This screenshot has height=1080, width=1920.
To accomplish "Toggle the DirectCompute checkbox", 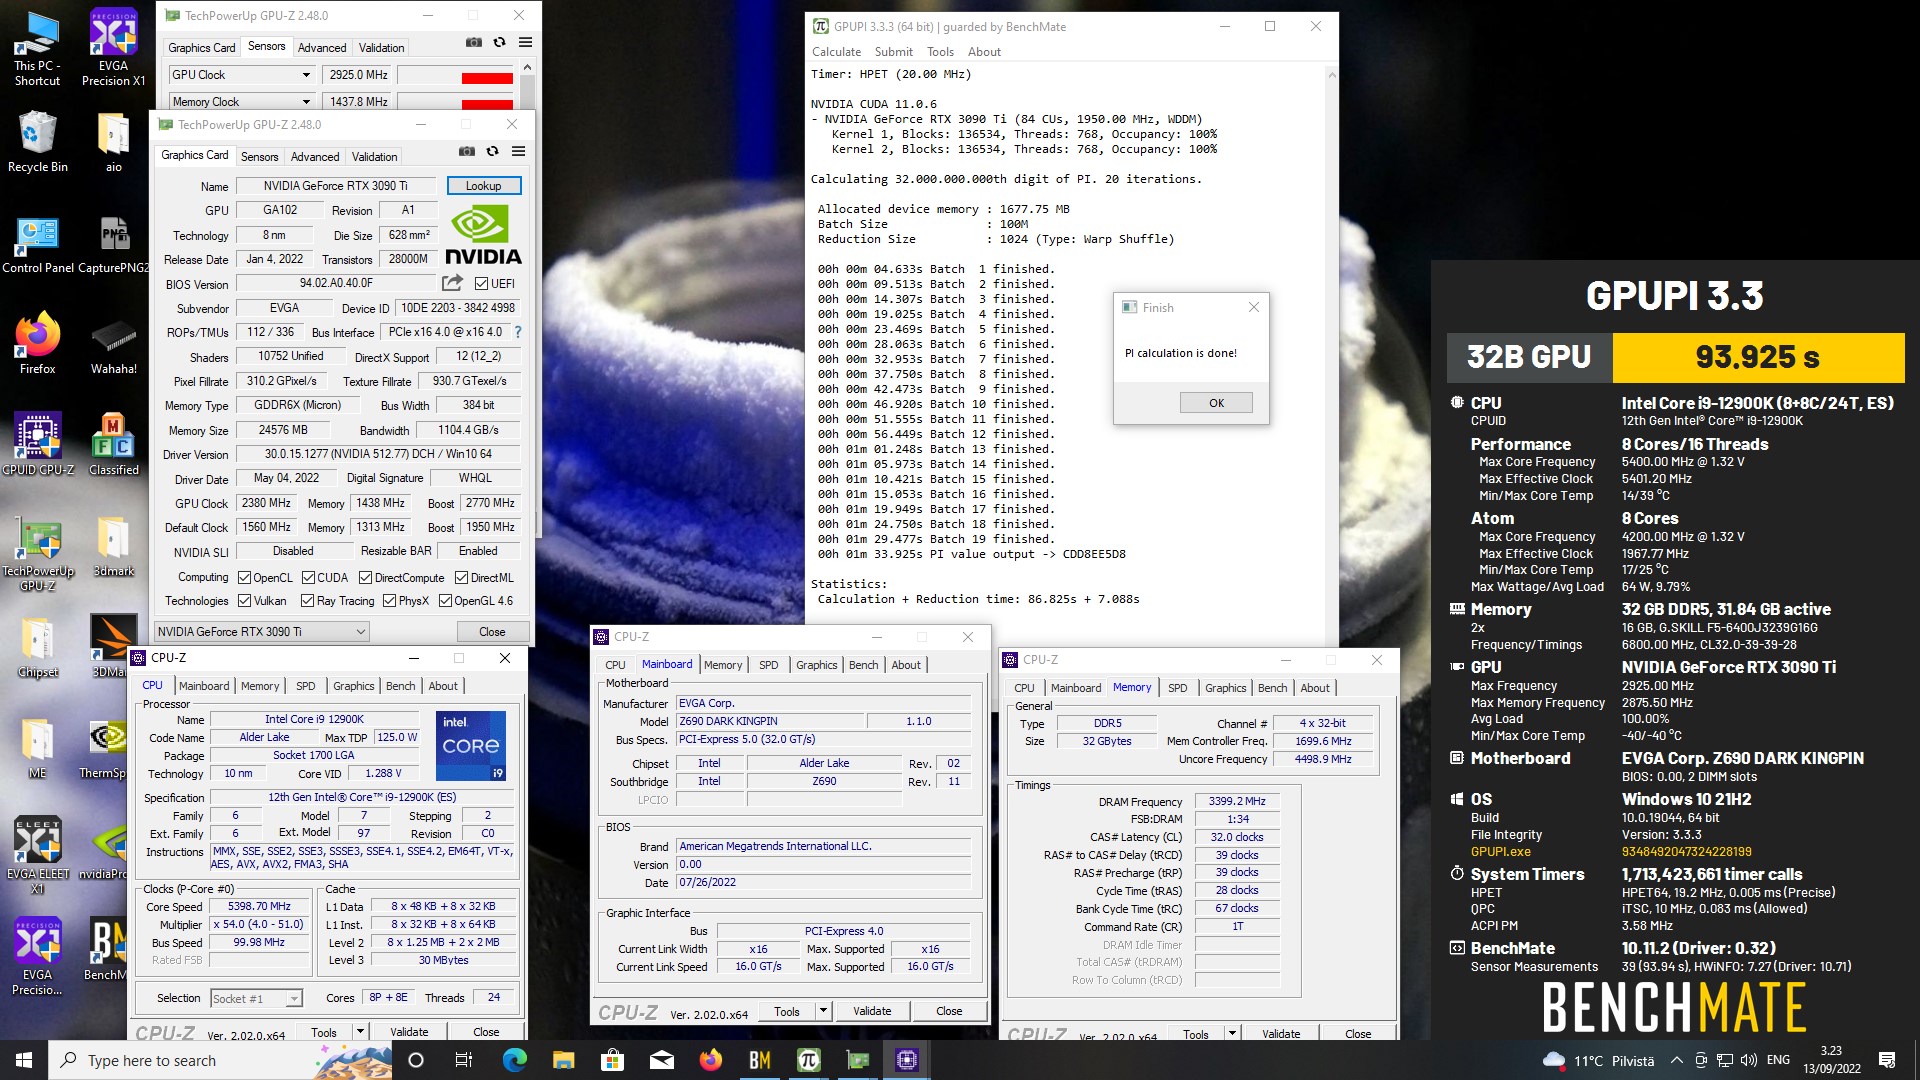I will coord(365,577).
